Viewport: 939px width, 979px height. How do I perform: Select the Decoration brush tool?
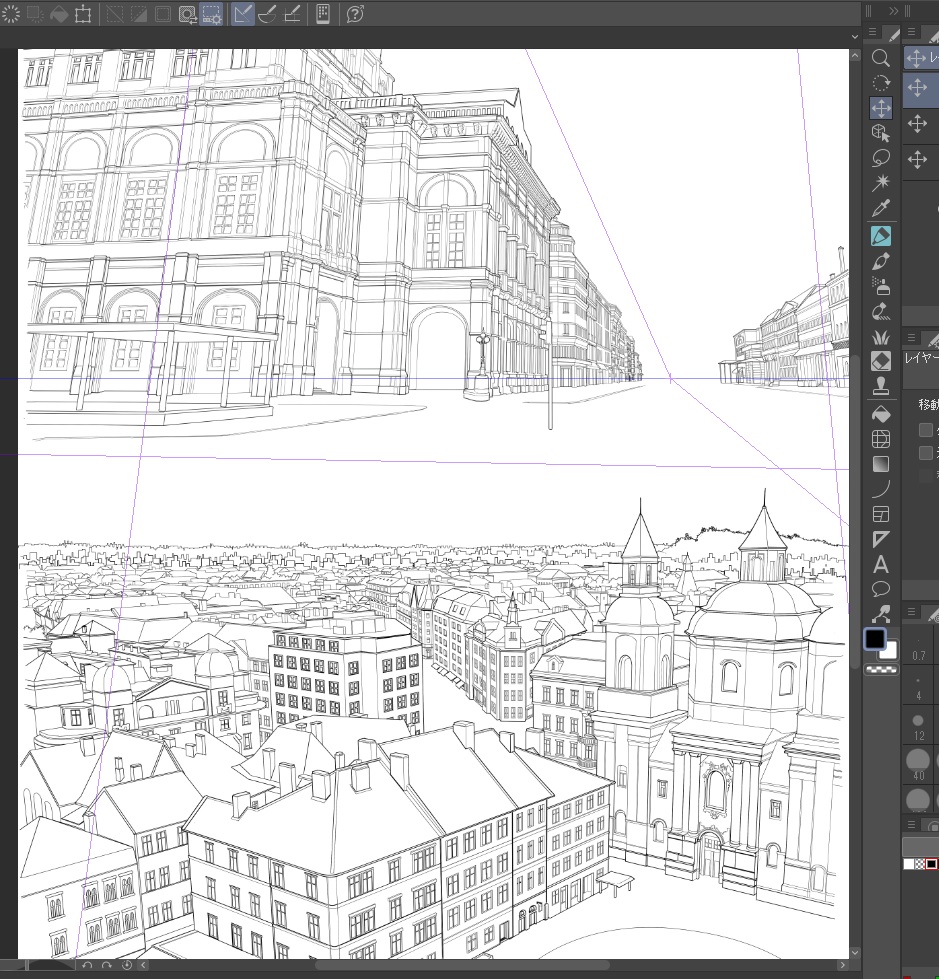click(881, 311)
